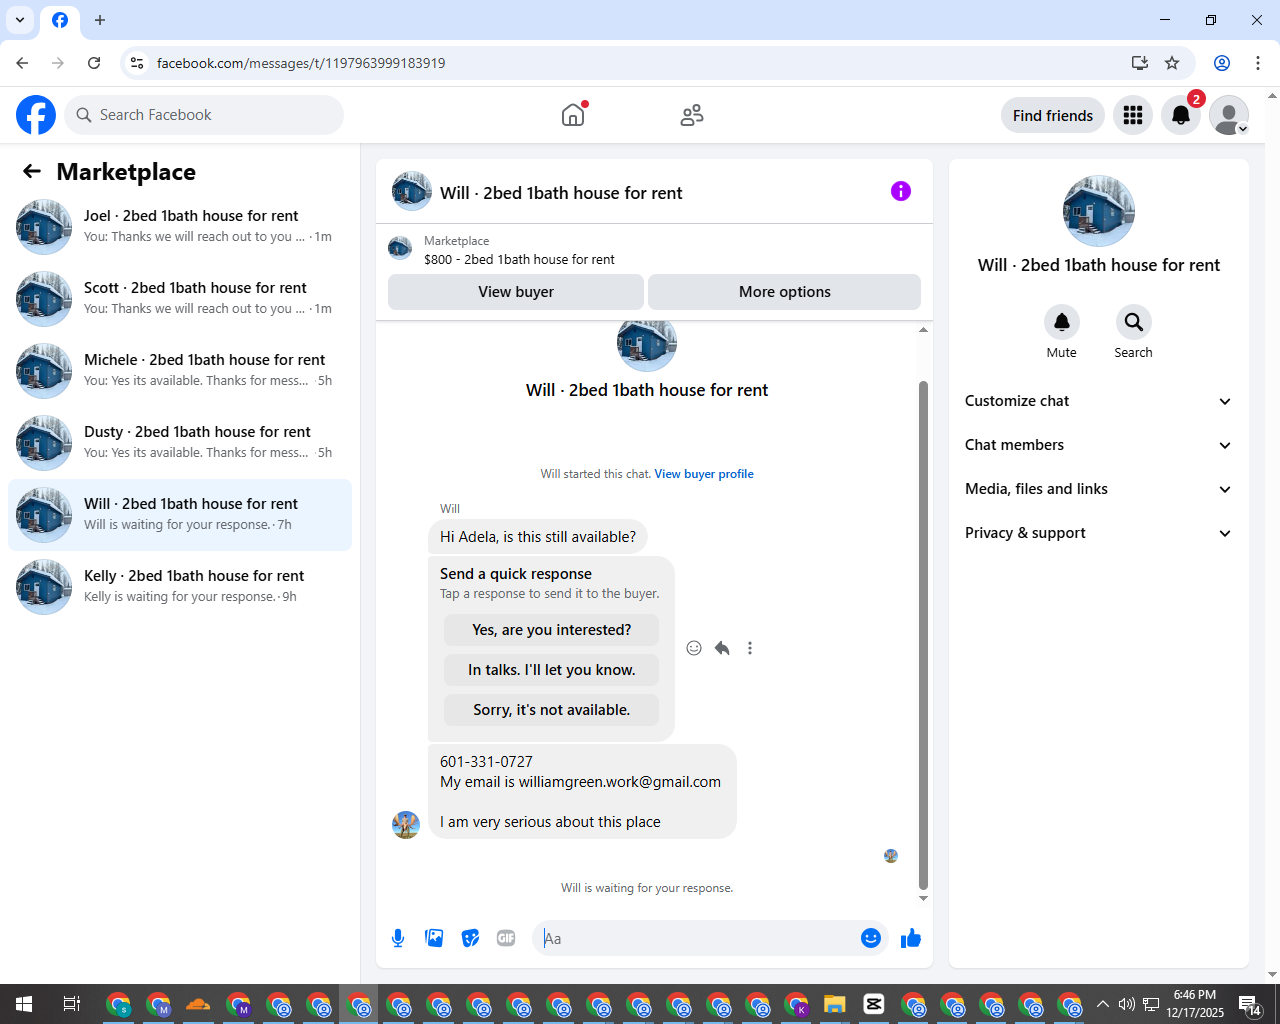
Task: Click the View buyer button
Action: pyautogui.click(x=516, y=292)
